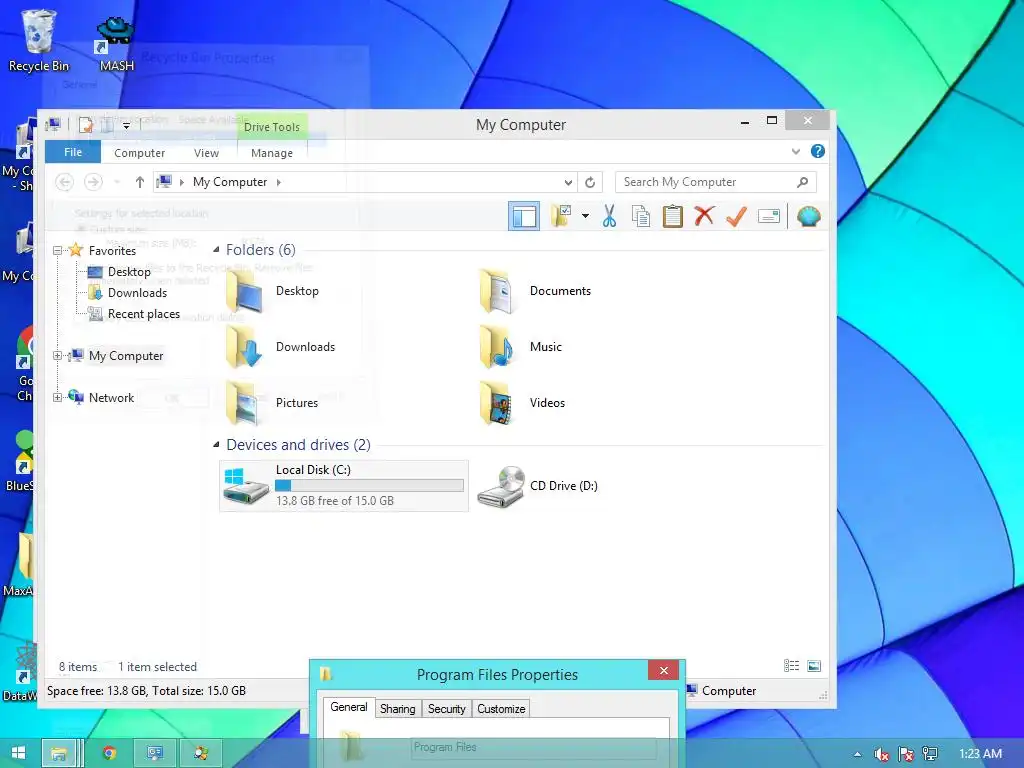Click the red X Delete icon
Viewport: 1024px width, 768px height.
point(704,216)
